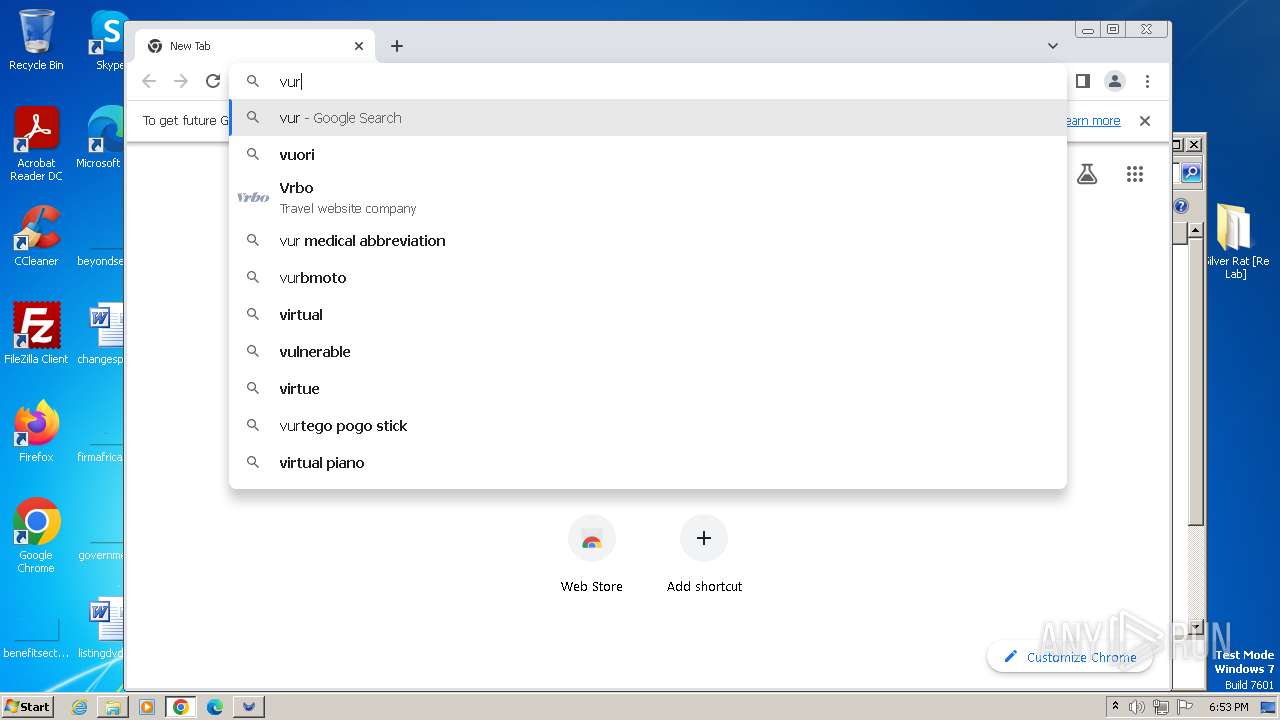Select the New Tab tab
Image resolution: width=1280 pixels, height=720 pixels.
coord(255,46)
